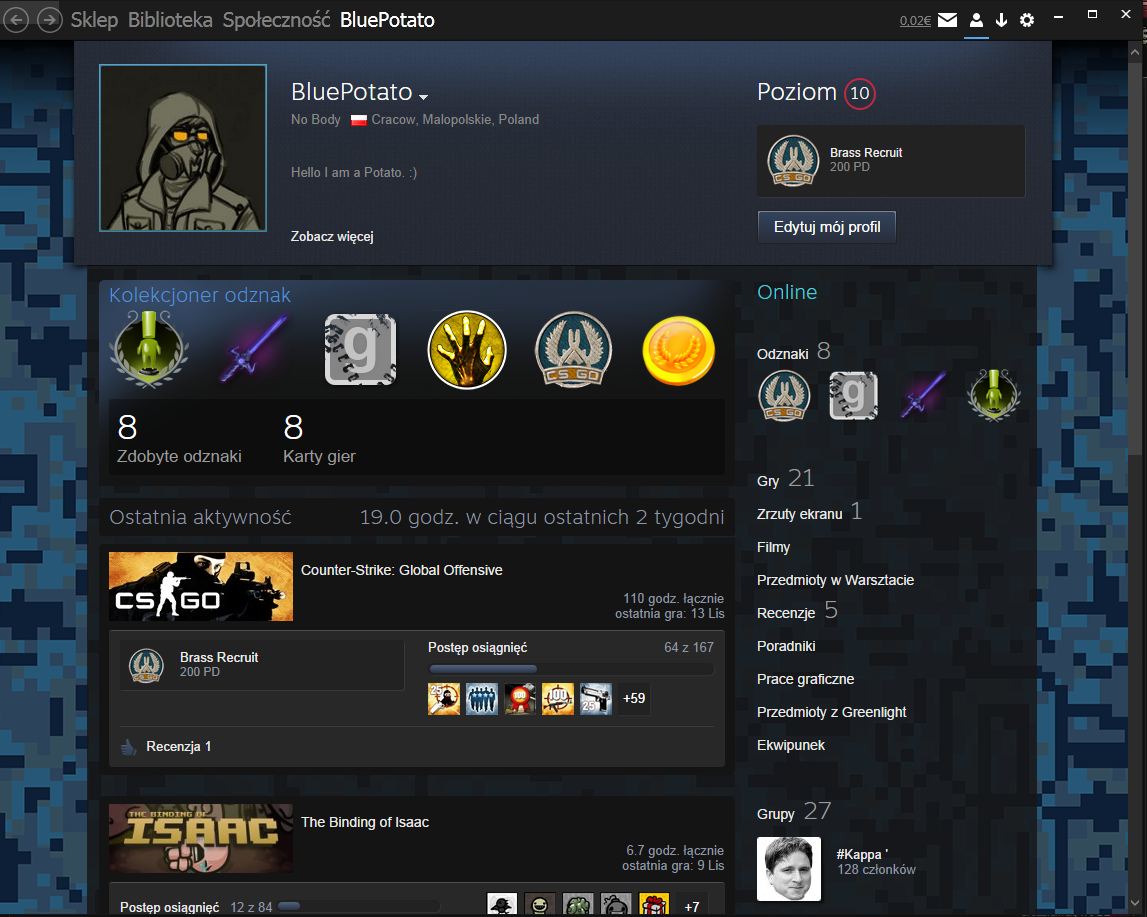Expand the BluePotato username dropdown arrow
The image size is (1147, 917).
click(x=424, y=97)
